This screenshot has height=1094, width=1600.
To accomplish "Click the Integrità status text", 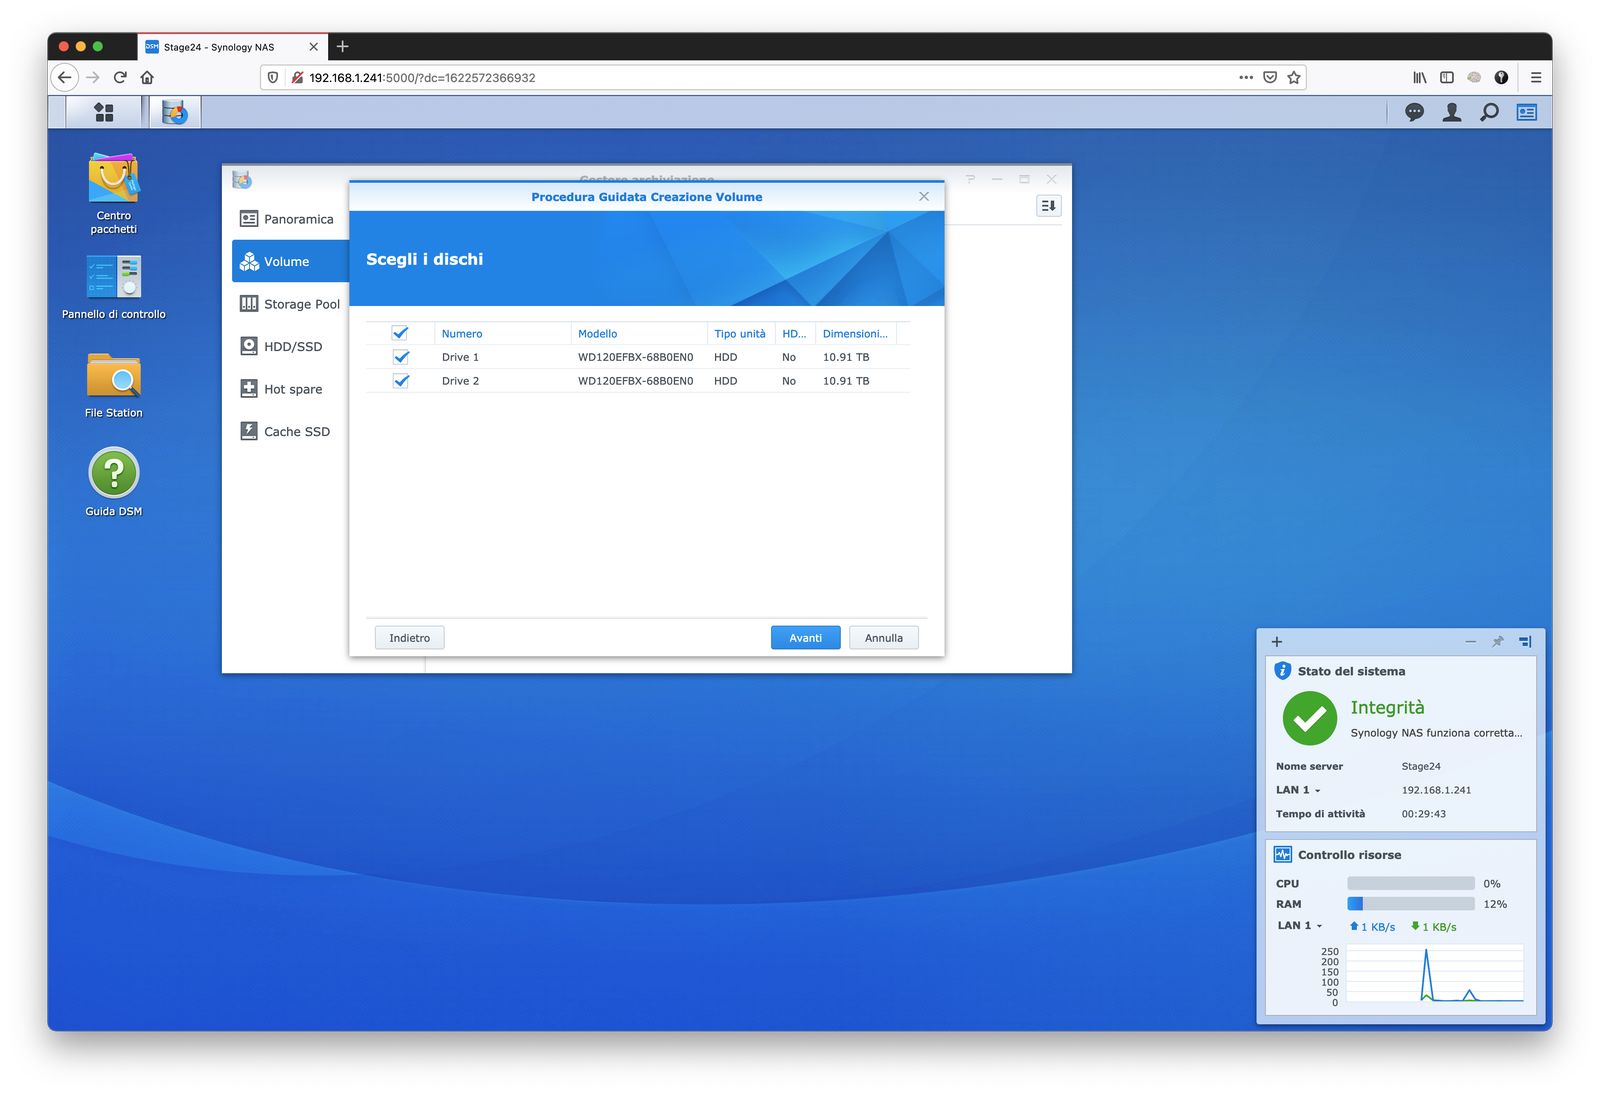I will pyautogui.click(x=1387, y=708).
